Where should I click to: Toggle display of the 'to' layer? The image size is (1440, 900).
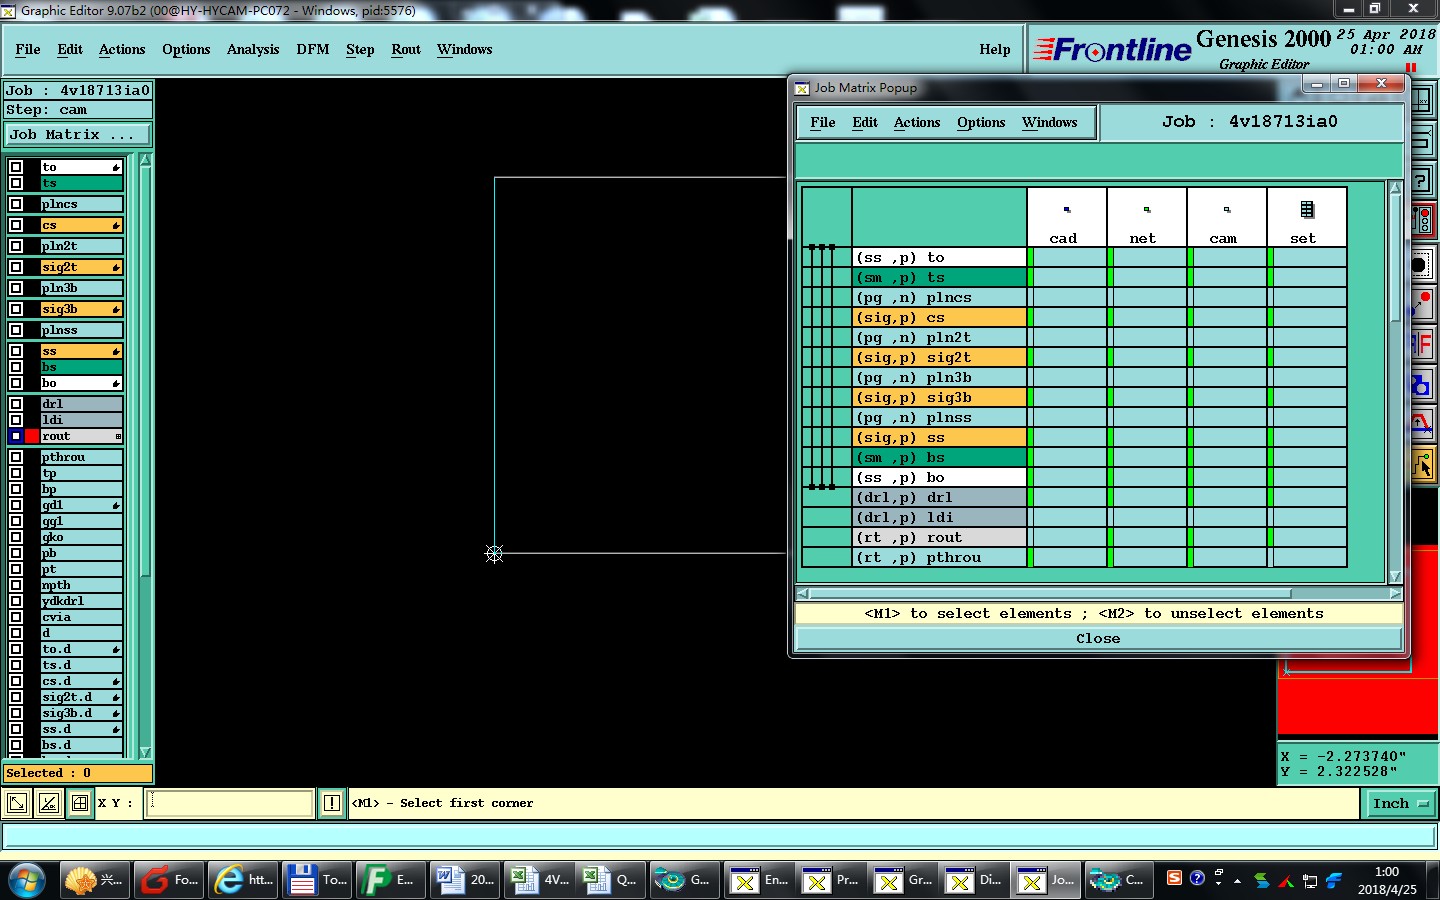tap(16, 167)
